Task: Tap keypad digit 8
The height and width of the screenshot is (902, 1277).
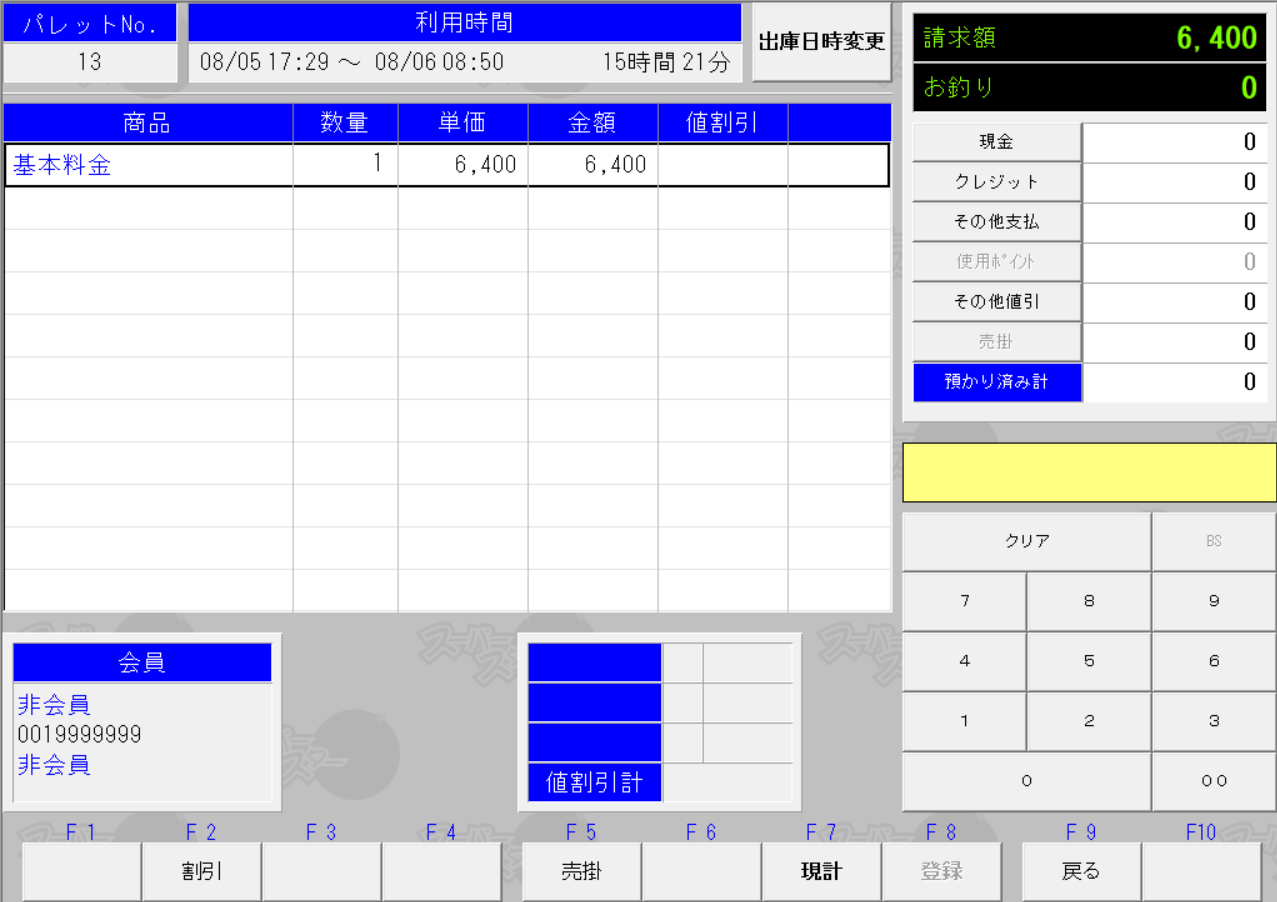Action: coord(1089,601)
